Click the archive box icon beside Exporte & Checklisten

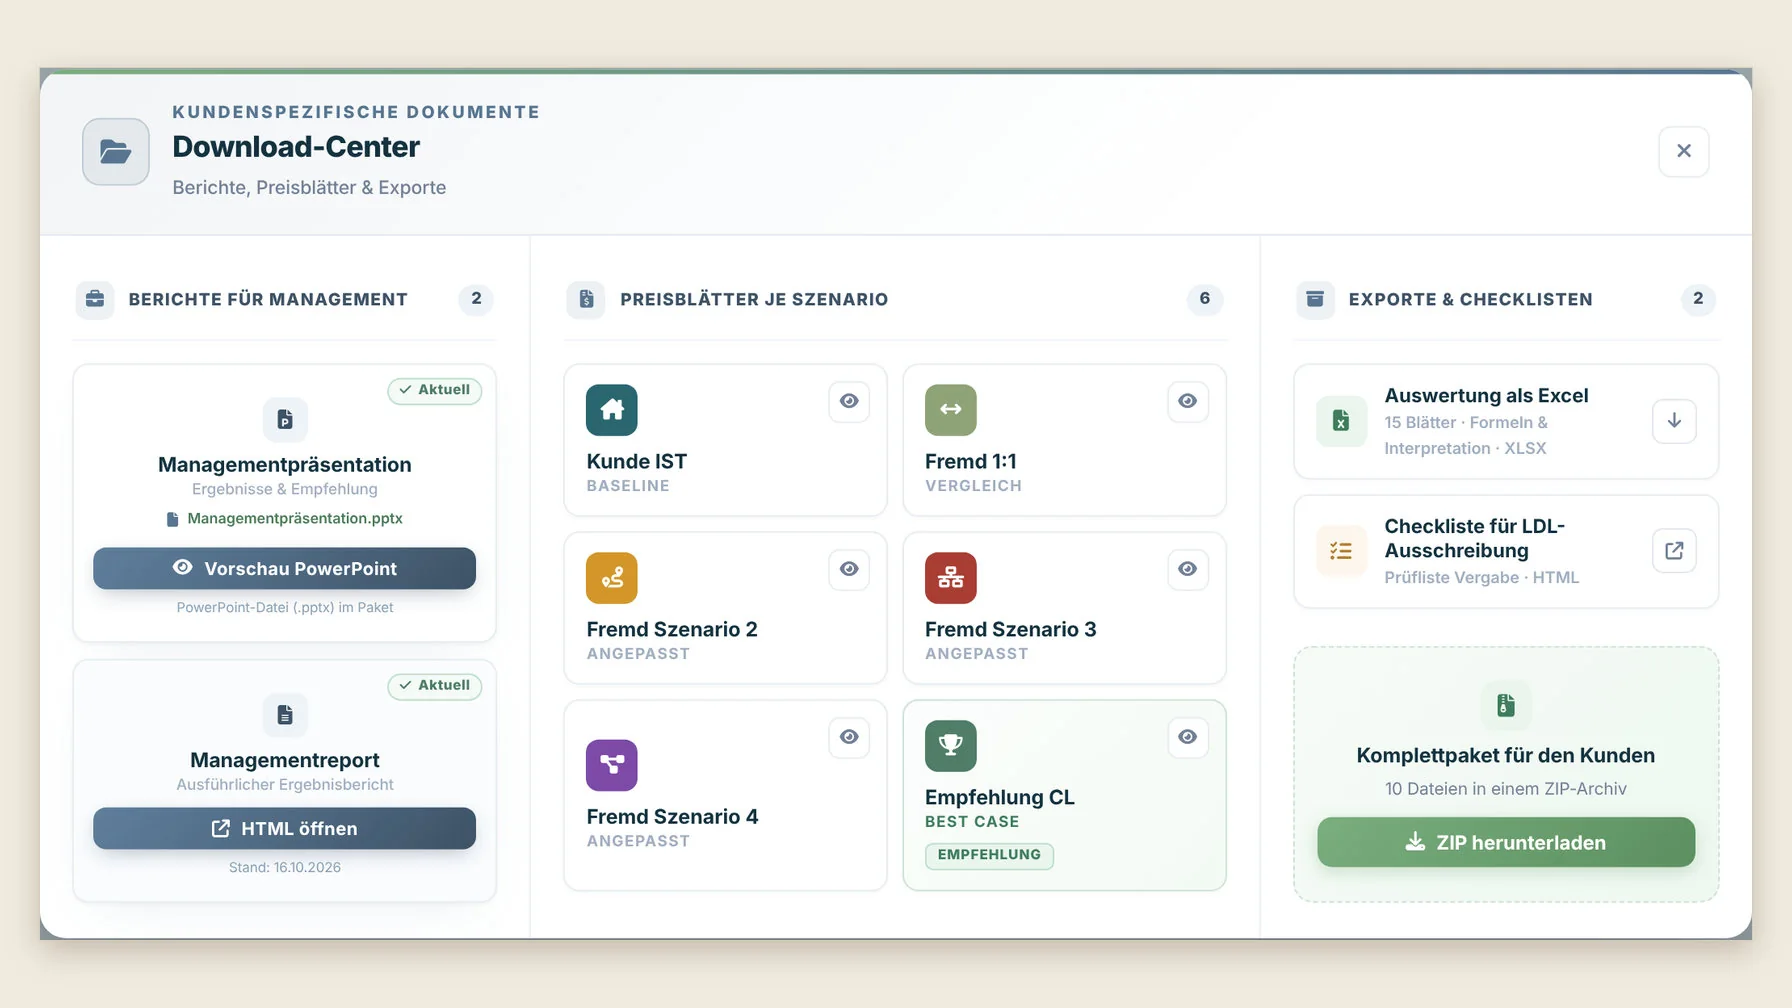tap(1315, 299)
